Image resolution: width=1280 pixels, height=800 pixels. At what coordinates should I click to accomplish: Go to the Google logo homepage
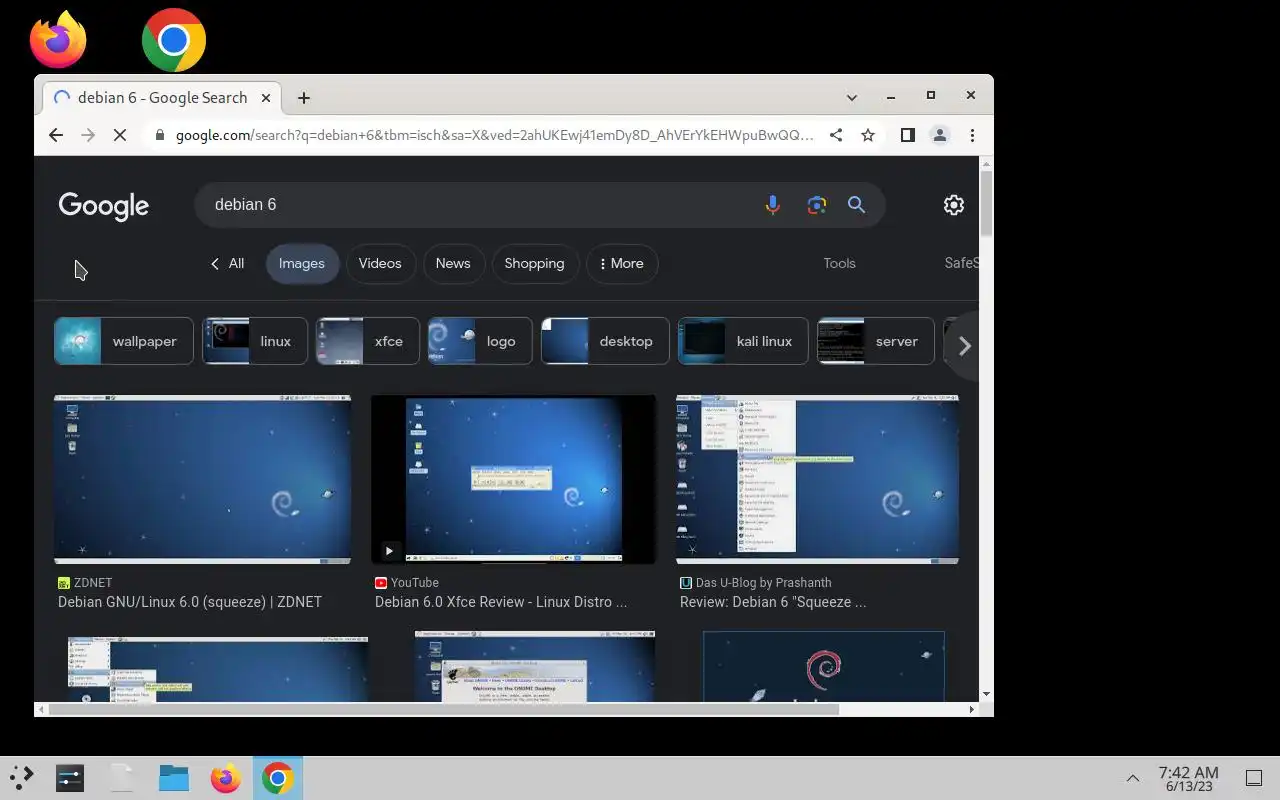coord(104,206)
